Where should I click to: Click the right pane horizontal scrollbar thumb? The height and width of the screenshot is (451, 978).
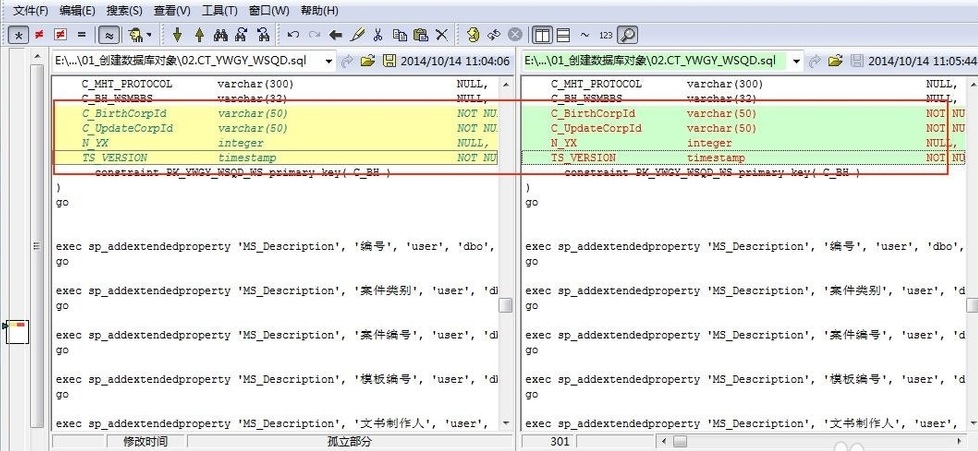coord(680,441)
